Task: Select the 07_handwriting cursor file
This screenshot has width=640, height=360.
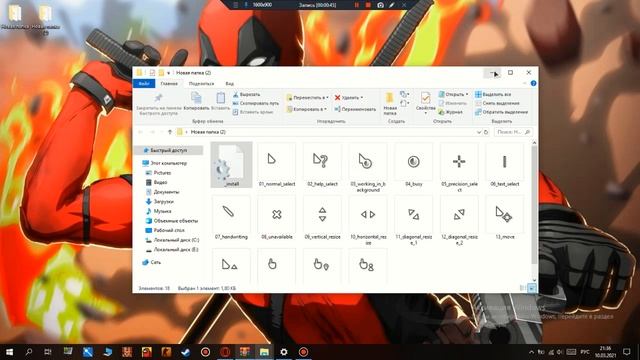Action: pyautogui.click(x=231, y=218)
